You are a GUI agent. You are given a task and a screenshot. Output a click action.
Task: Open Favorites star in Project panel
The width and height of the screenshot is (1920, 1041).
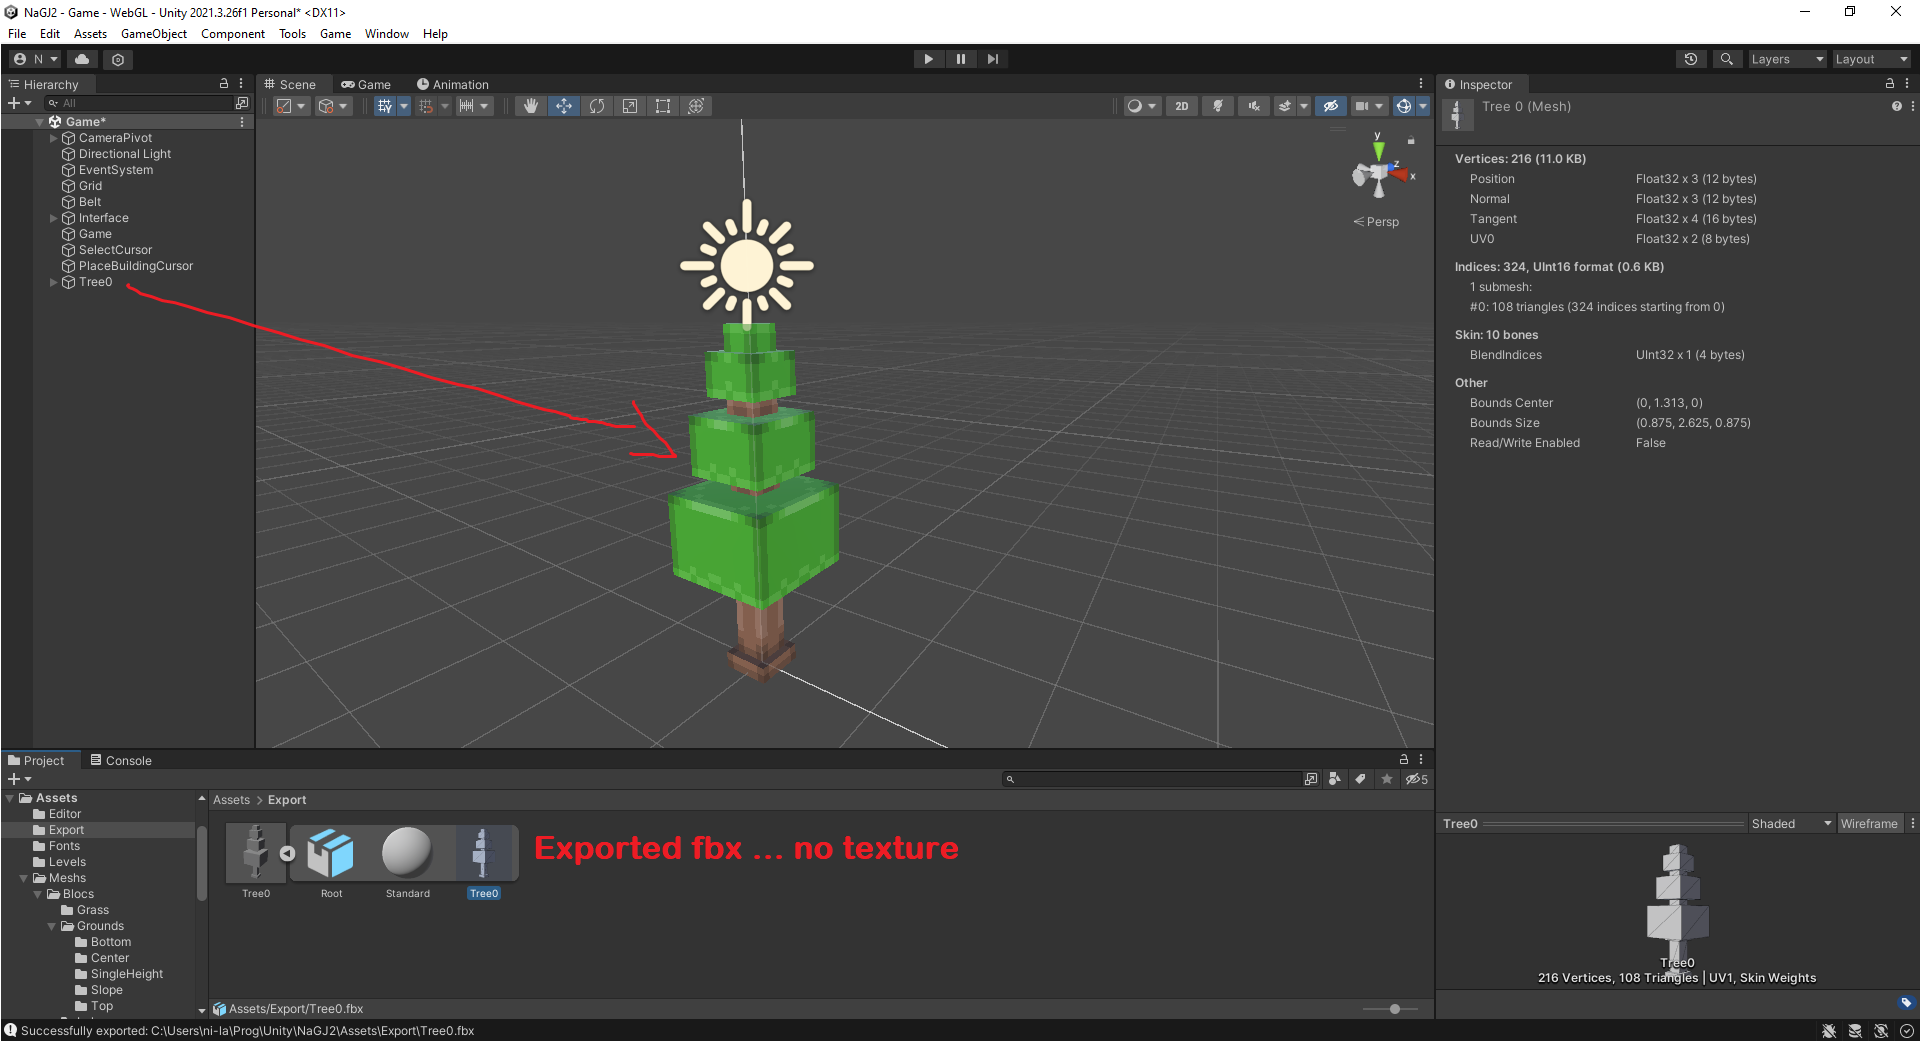coord(1386,779)
